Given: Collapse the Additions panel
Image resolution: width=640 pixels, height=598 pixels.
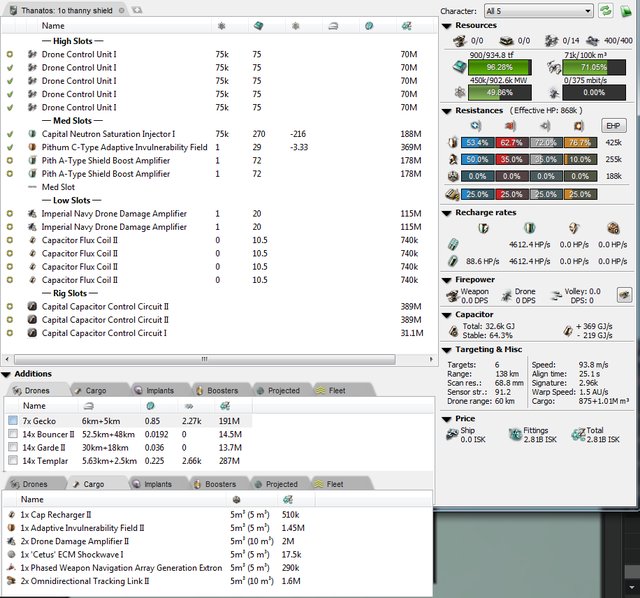Looking at the screenshot, I should (6, 374).
